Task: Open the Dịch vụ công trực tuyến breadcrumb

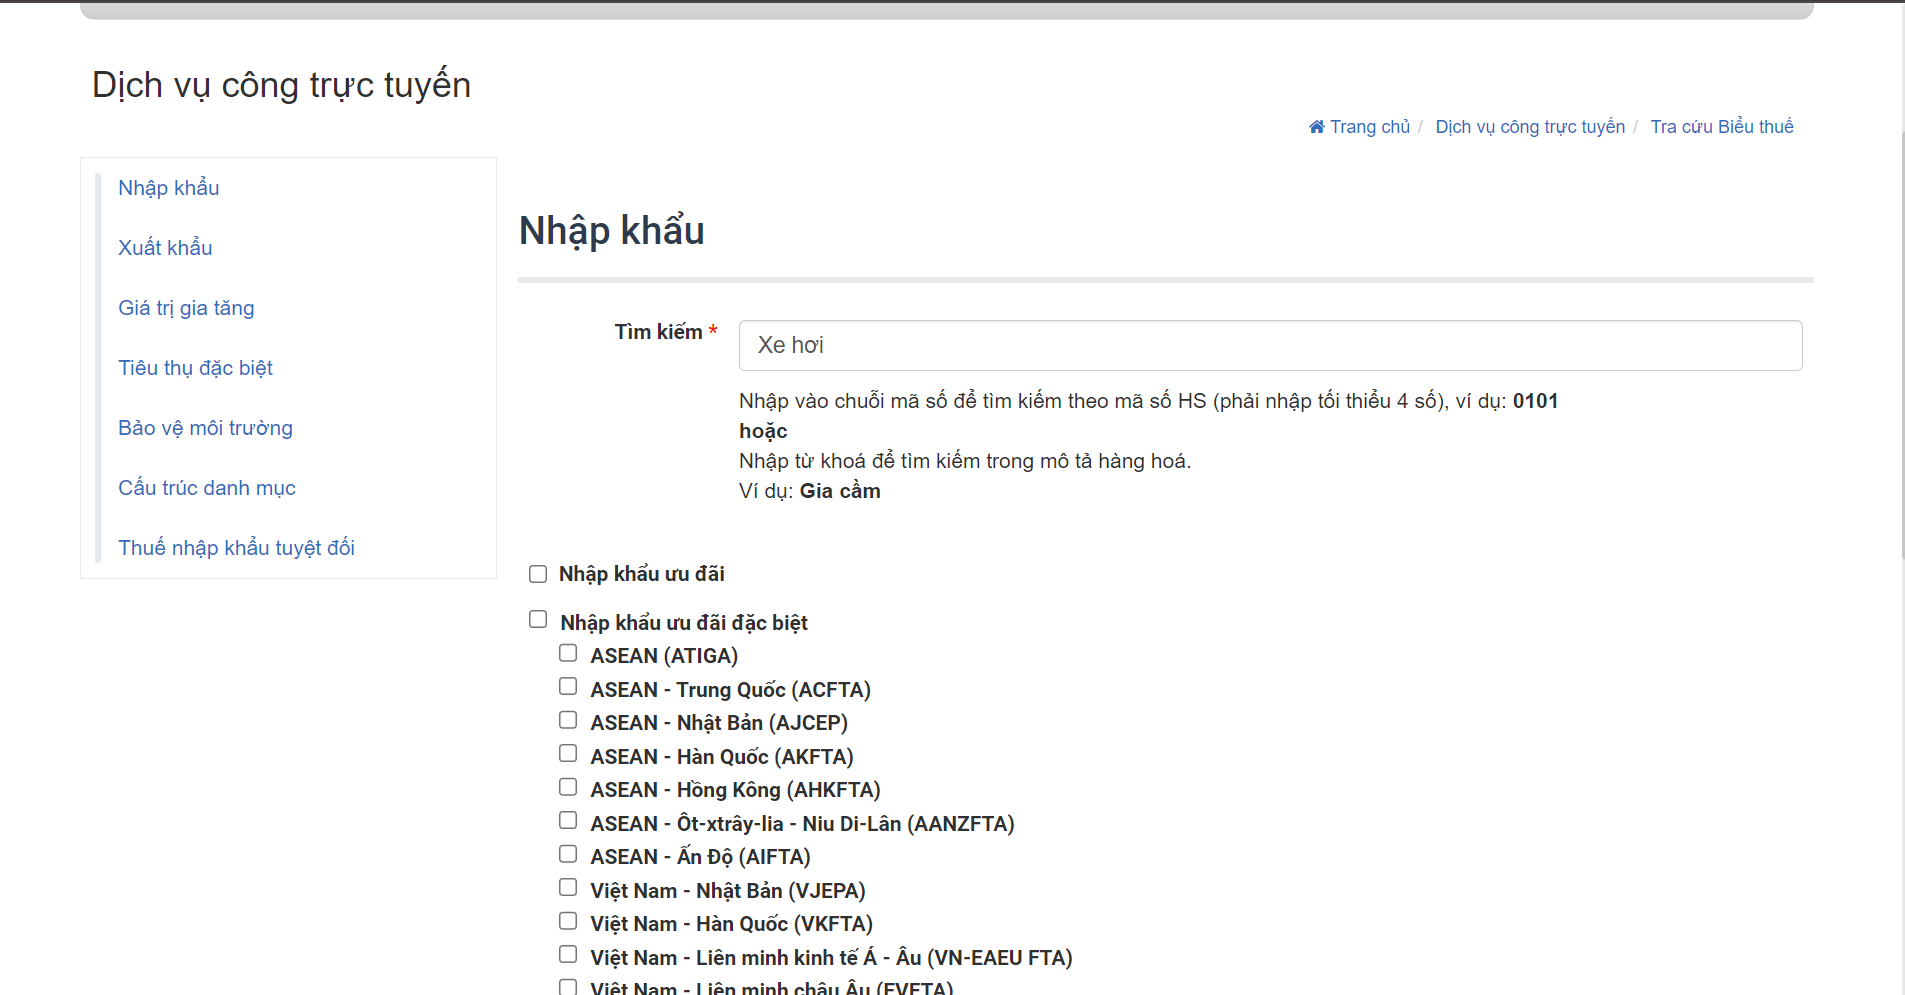Action: coord(1530,127)
